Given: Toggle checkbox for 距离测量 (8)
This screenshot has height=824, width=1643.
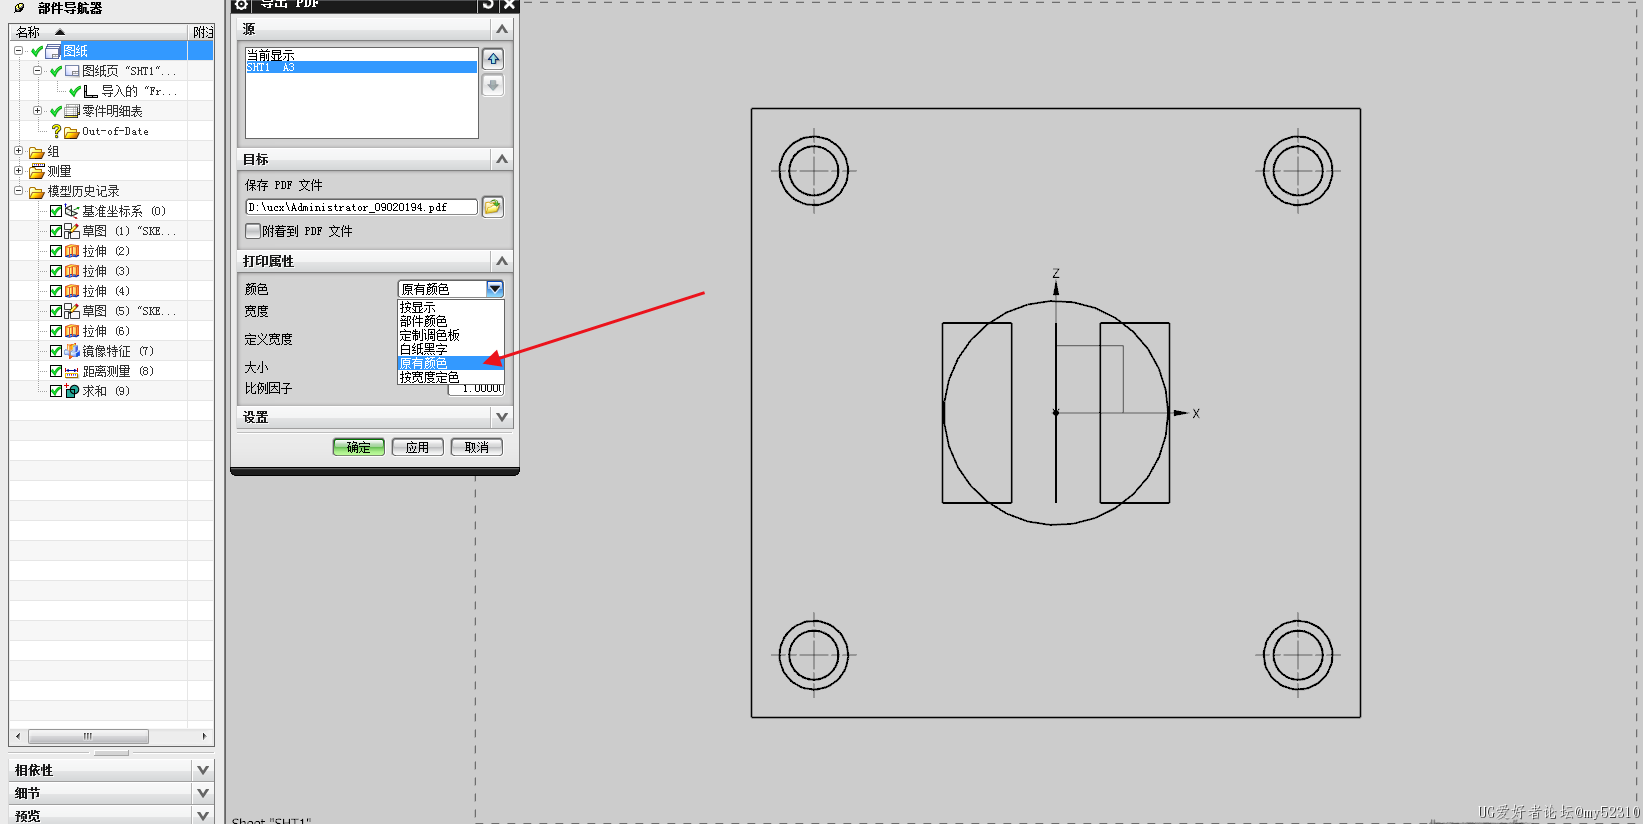Looking at the screenshot, I should (56, 371).
